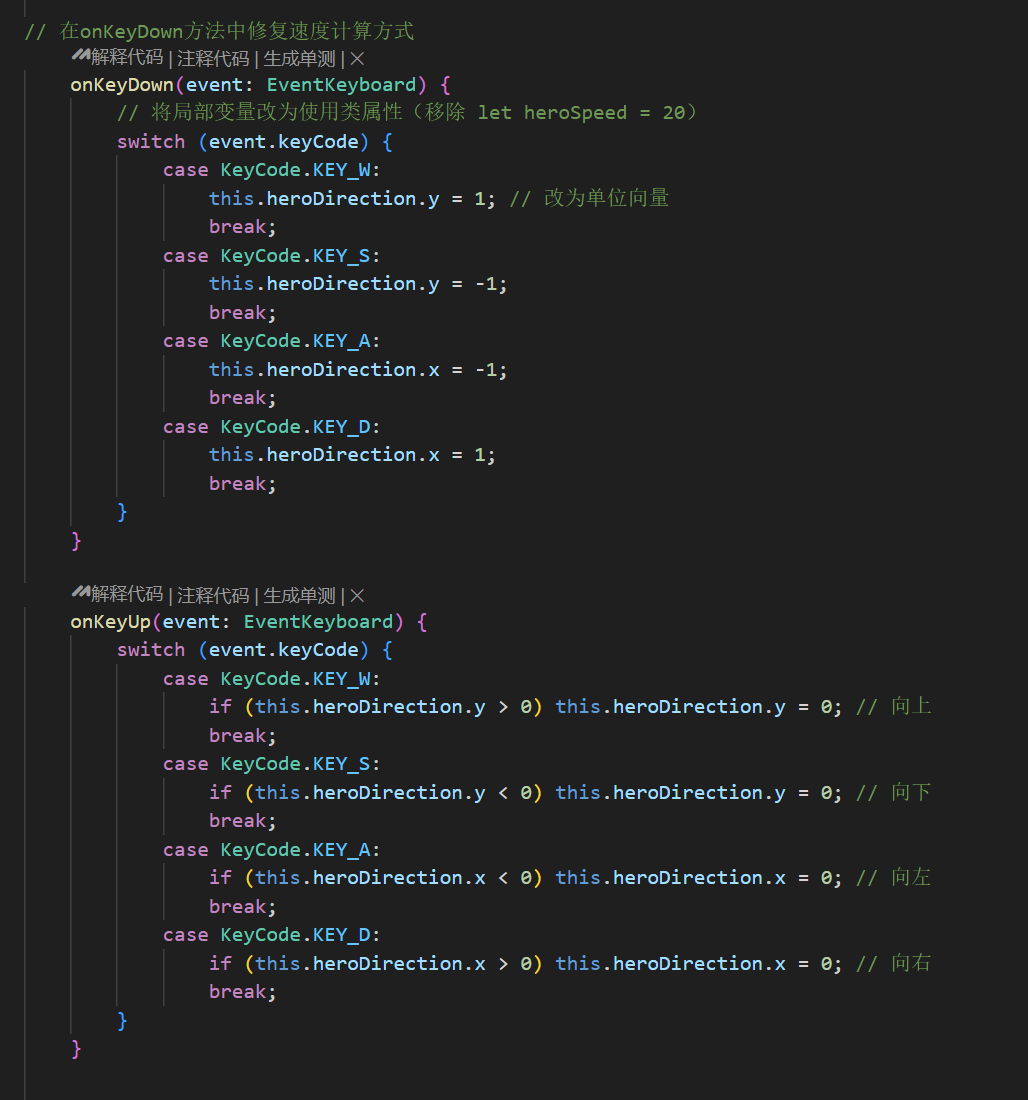Image resolution: width=1028 pixels, height=1100 pixels.
Task: Click the AI logo icon above onKeyUp
Action: coord(81,592)
